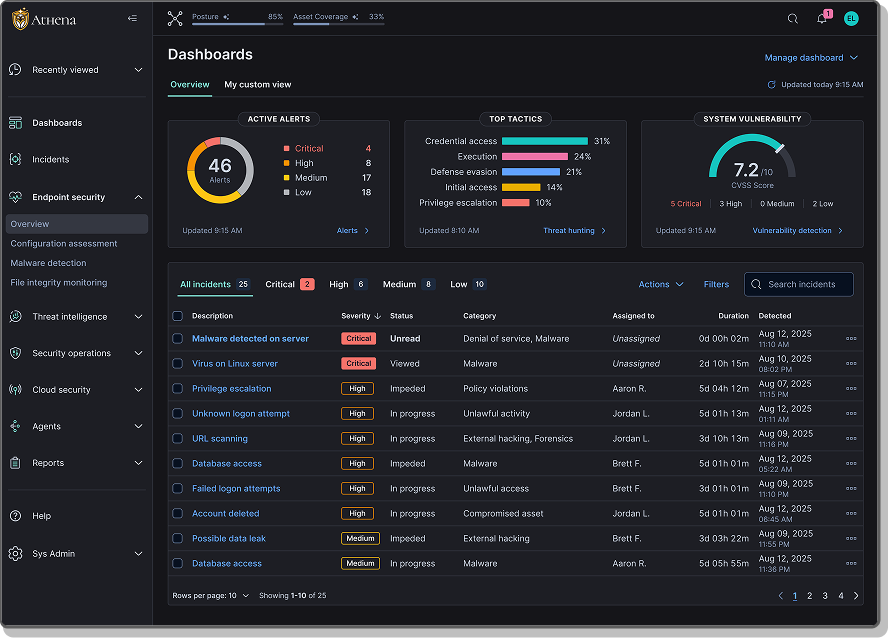Open Dashboards from the sidebar icon
This screenshot has width=890, height=640.
[15, 123]
